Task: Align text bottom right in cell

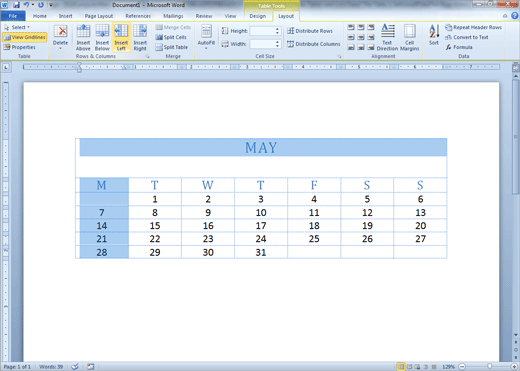Action: (371, 47)
